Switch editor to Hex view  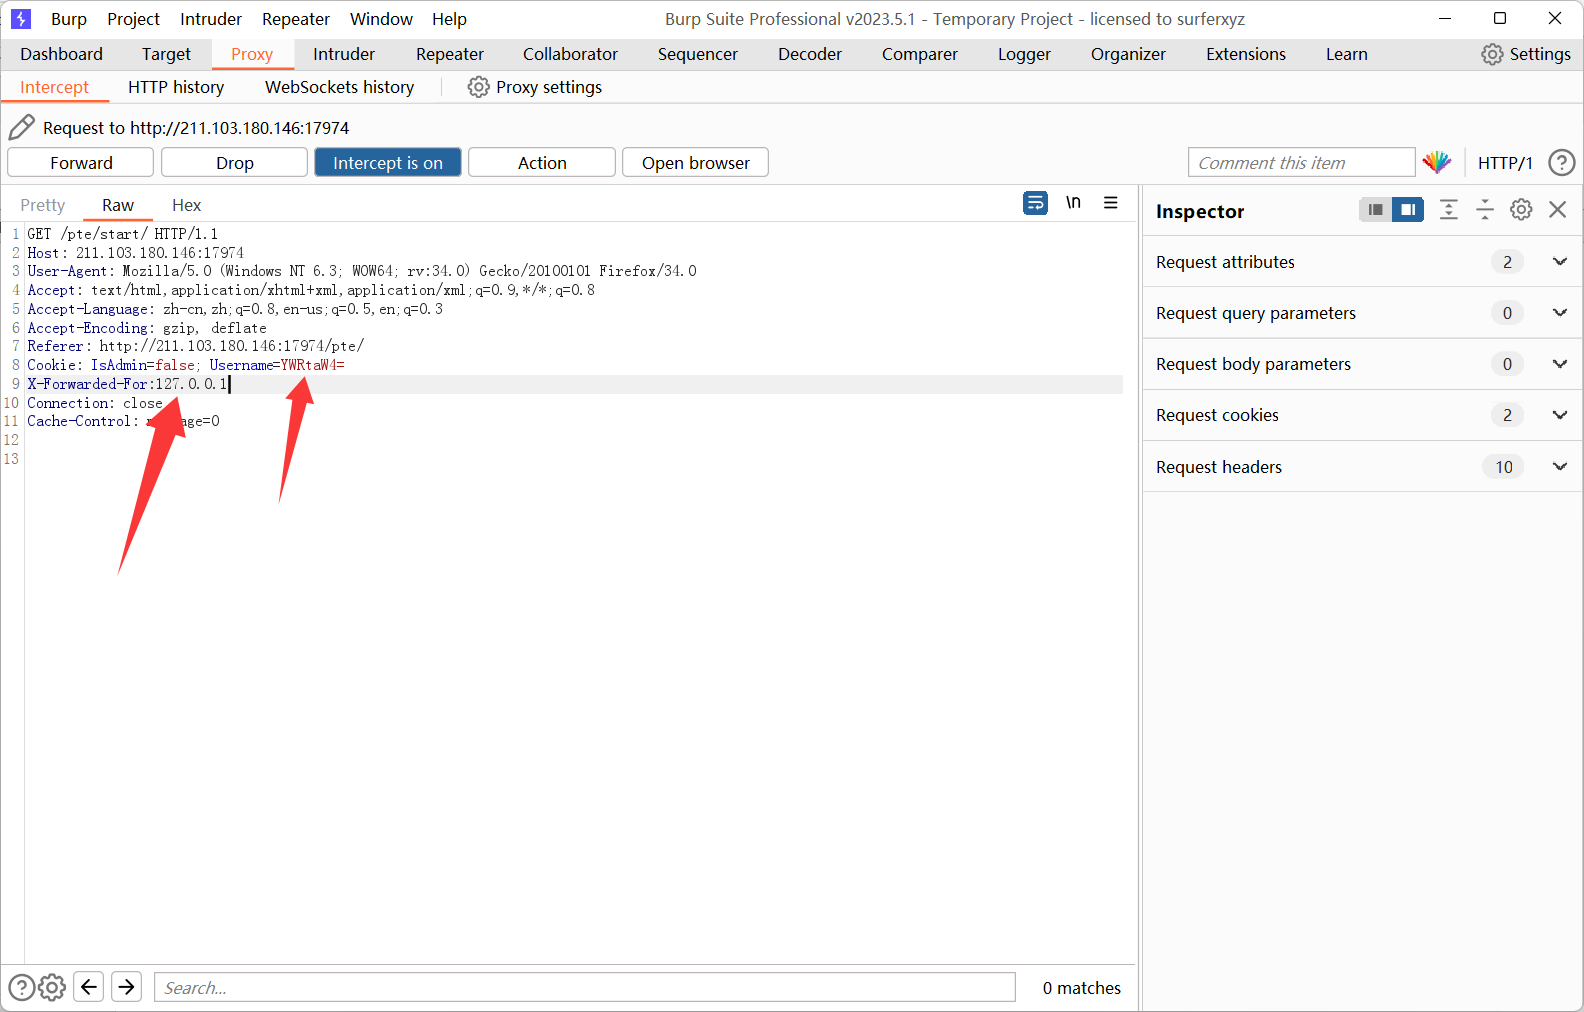(x=186, y=205)
